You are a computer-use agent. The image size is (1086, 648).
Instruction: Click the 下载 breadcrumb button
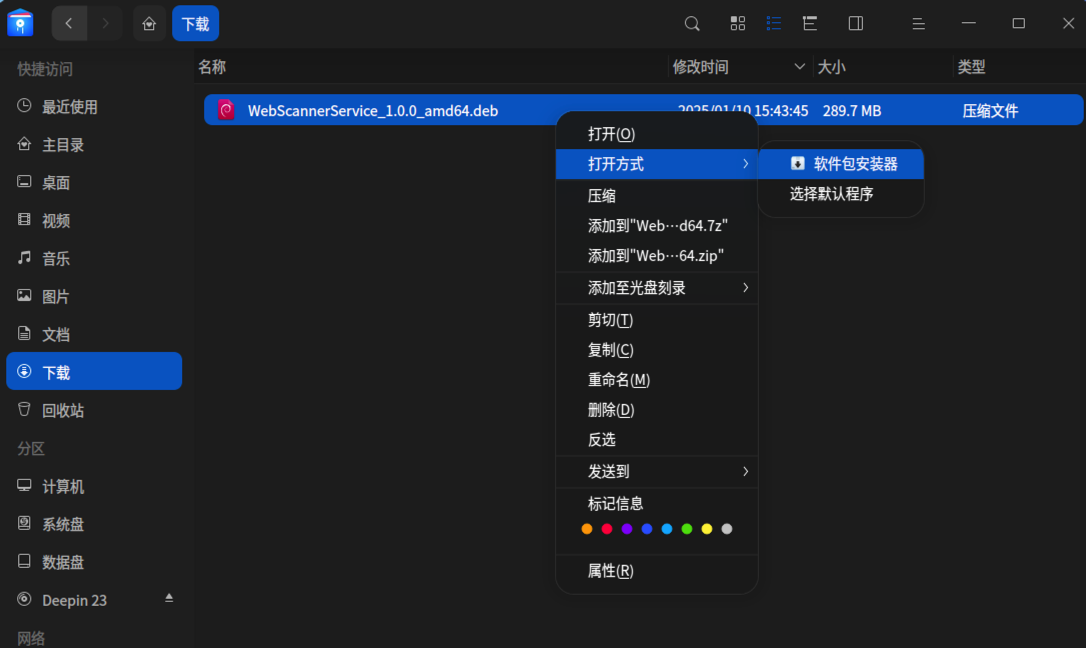pyautogui.click(x=196, y=22)
